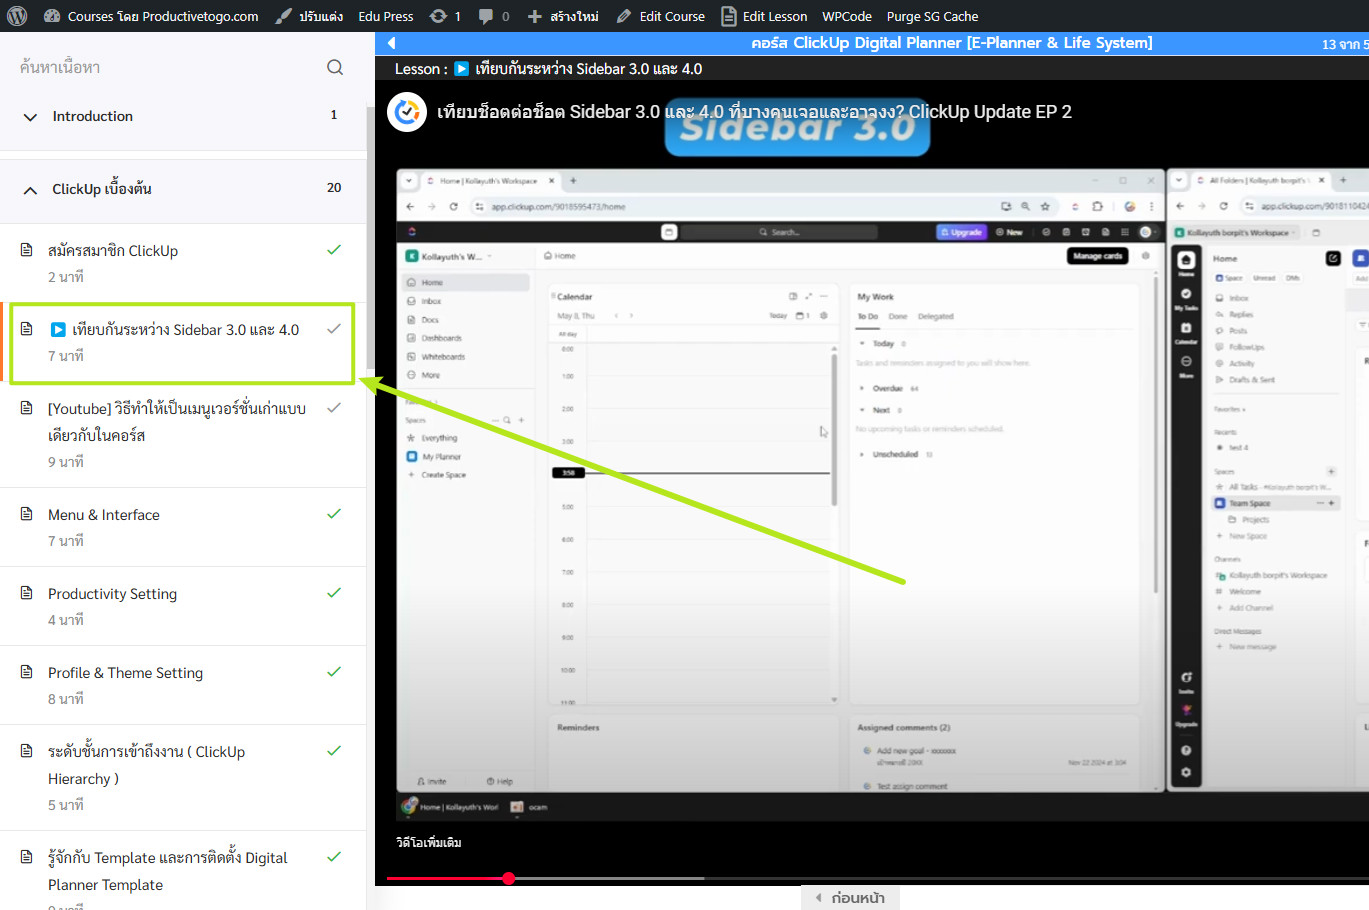Open the Profile & Theme Setting lesson
This screenshot has width=1369, height=910.
pos(126,673)
